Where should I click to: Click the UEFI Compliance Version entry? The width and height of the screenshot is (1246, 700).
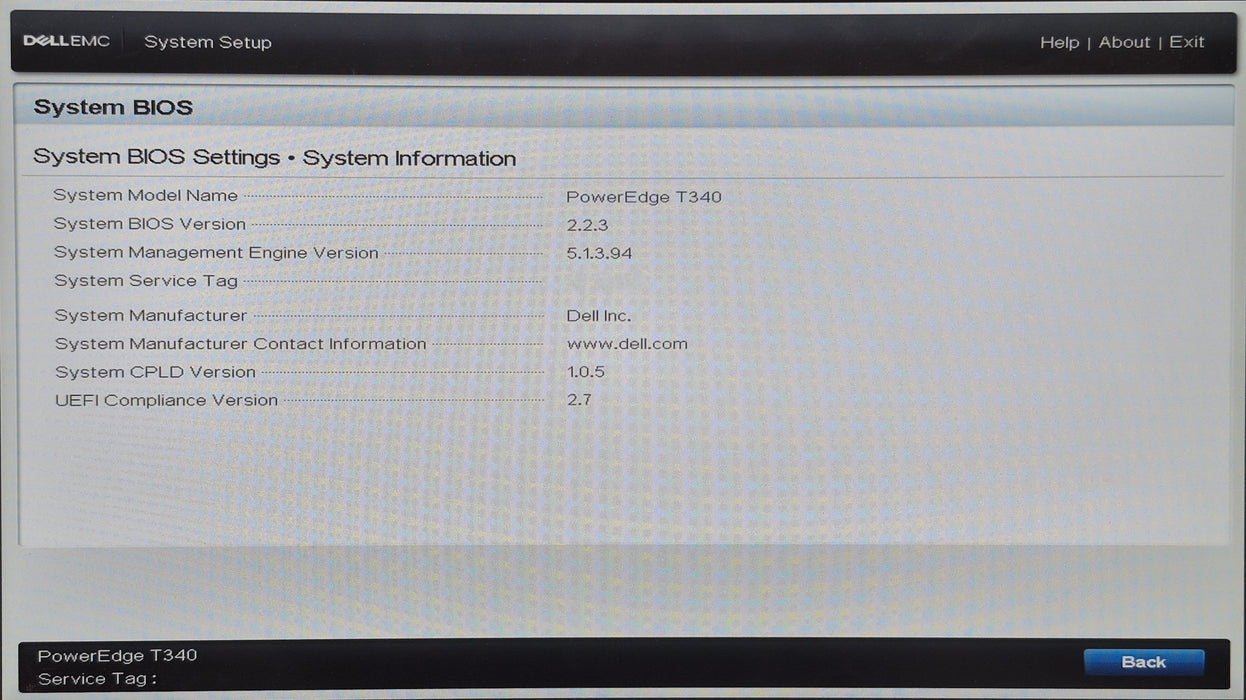[x=170, y=399]
